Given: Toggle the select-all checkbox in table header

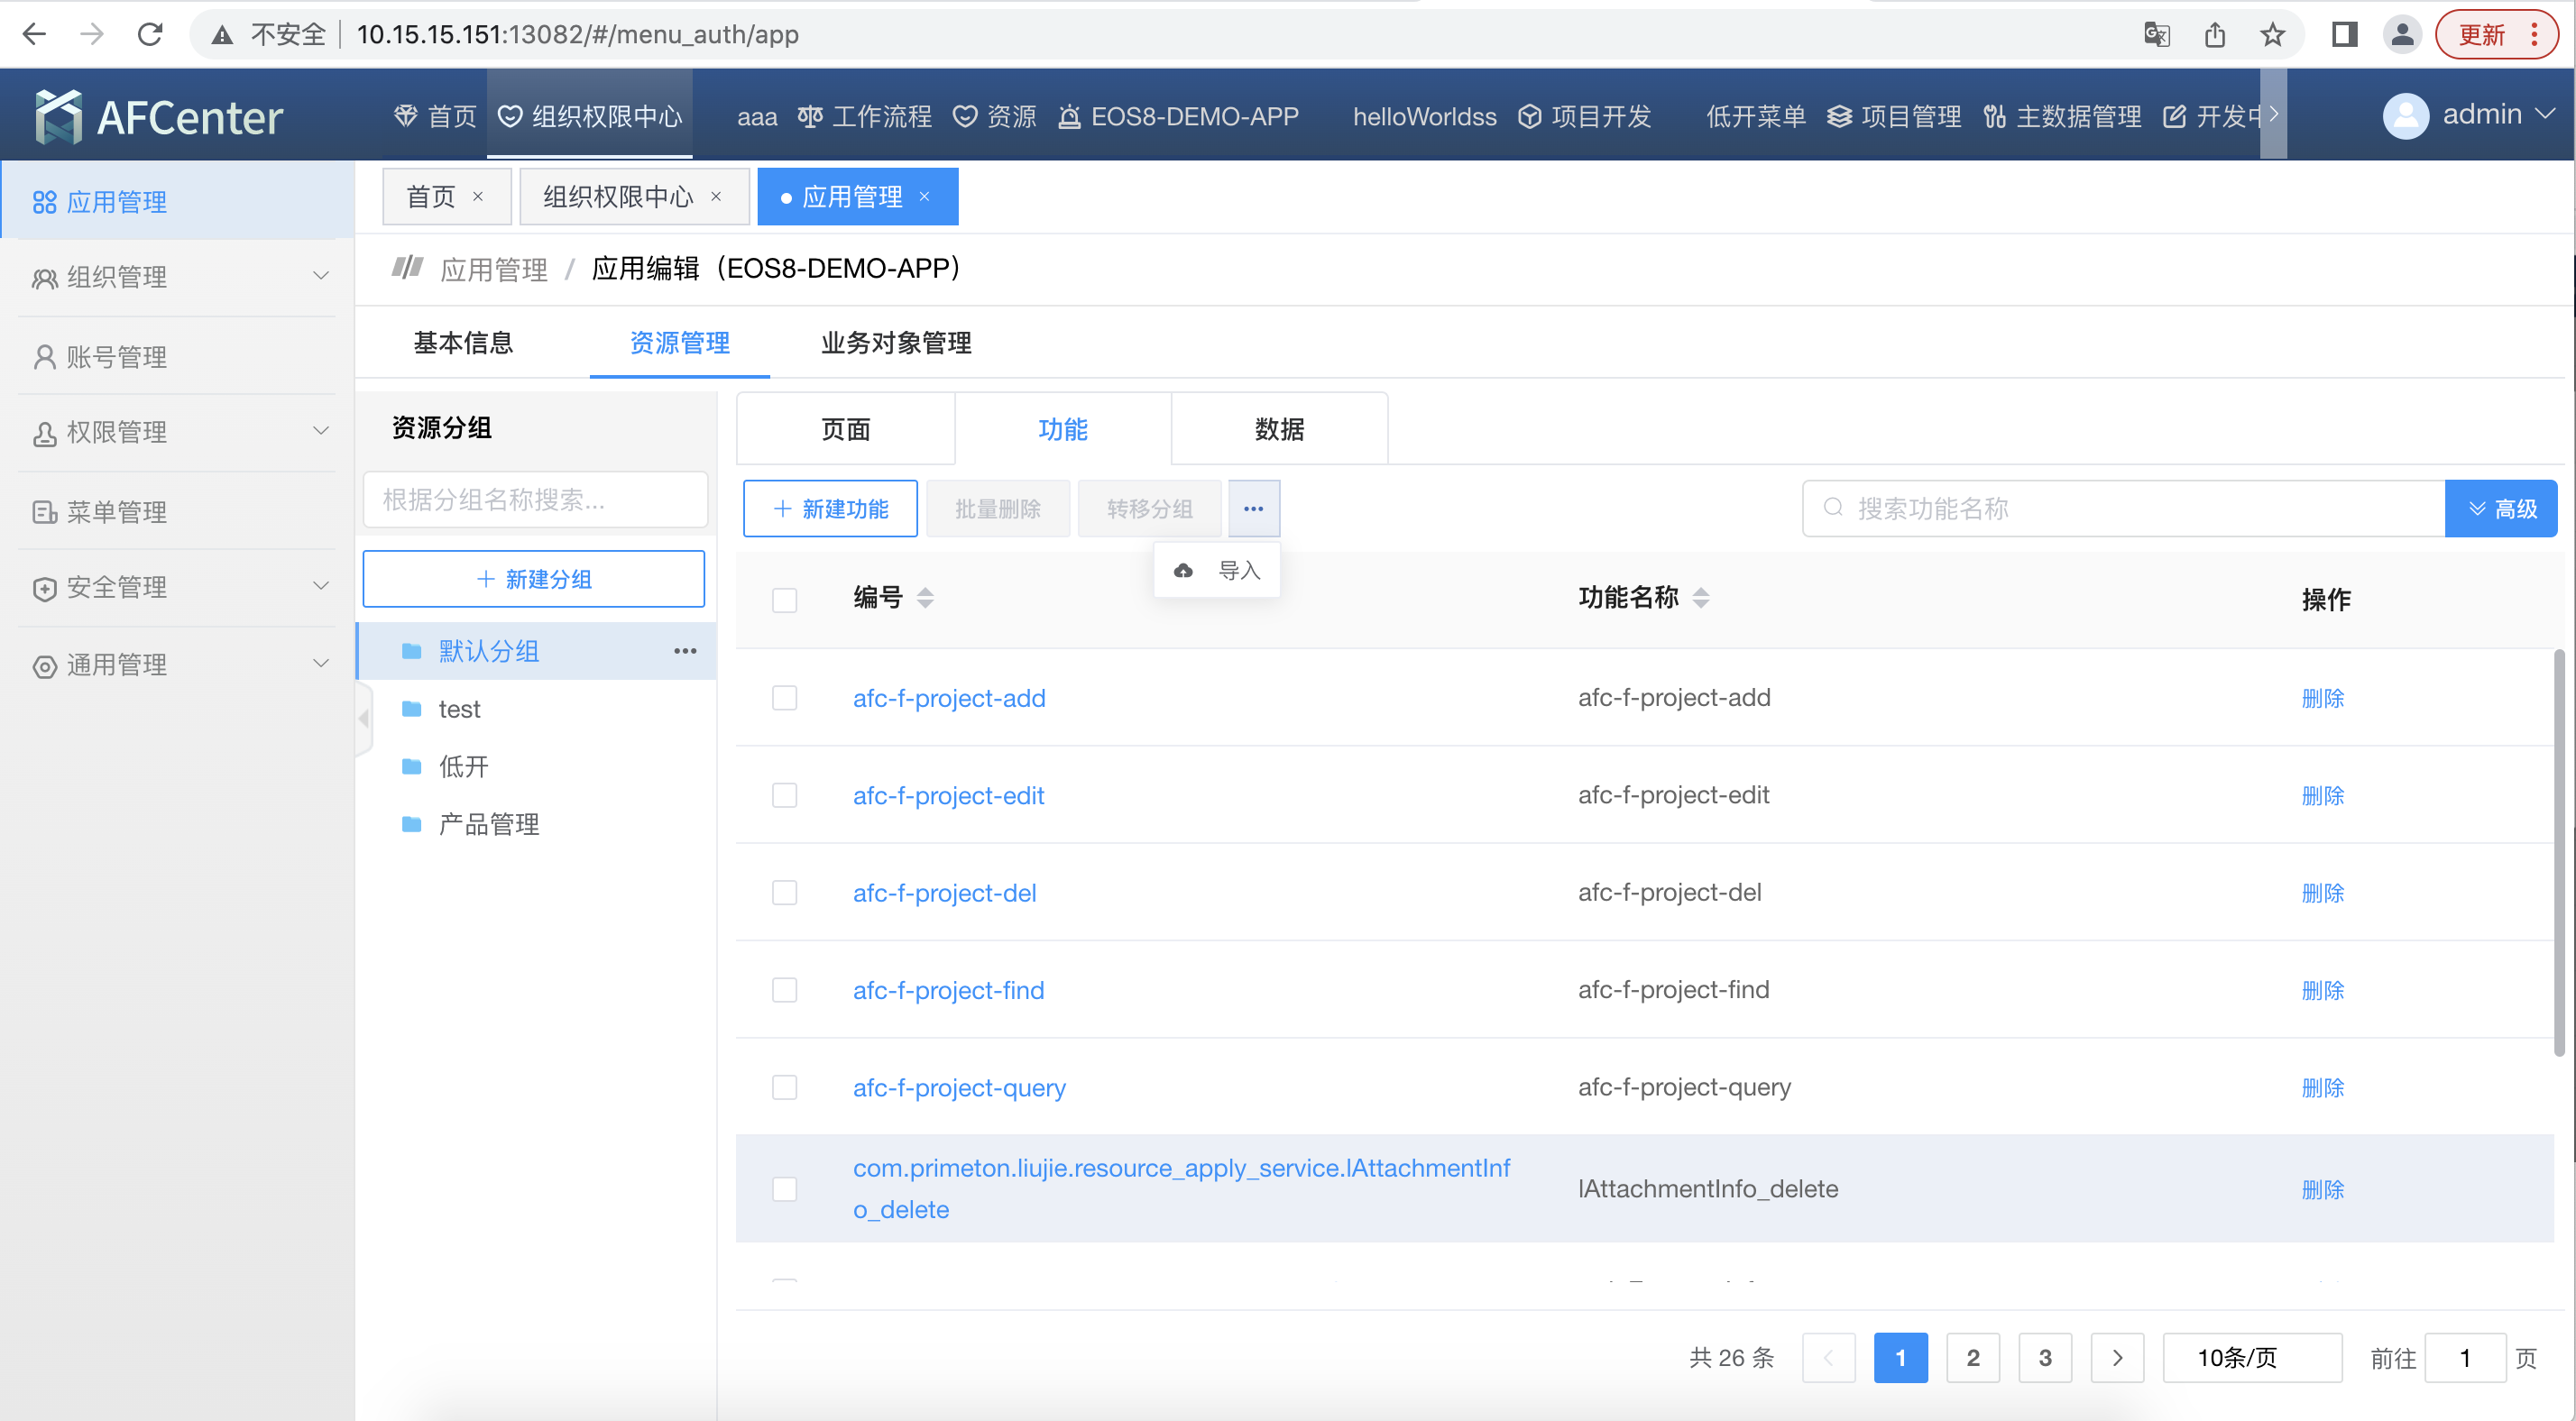Looking at the screenshot, I should pyautogui.click(x=784, y=600).
